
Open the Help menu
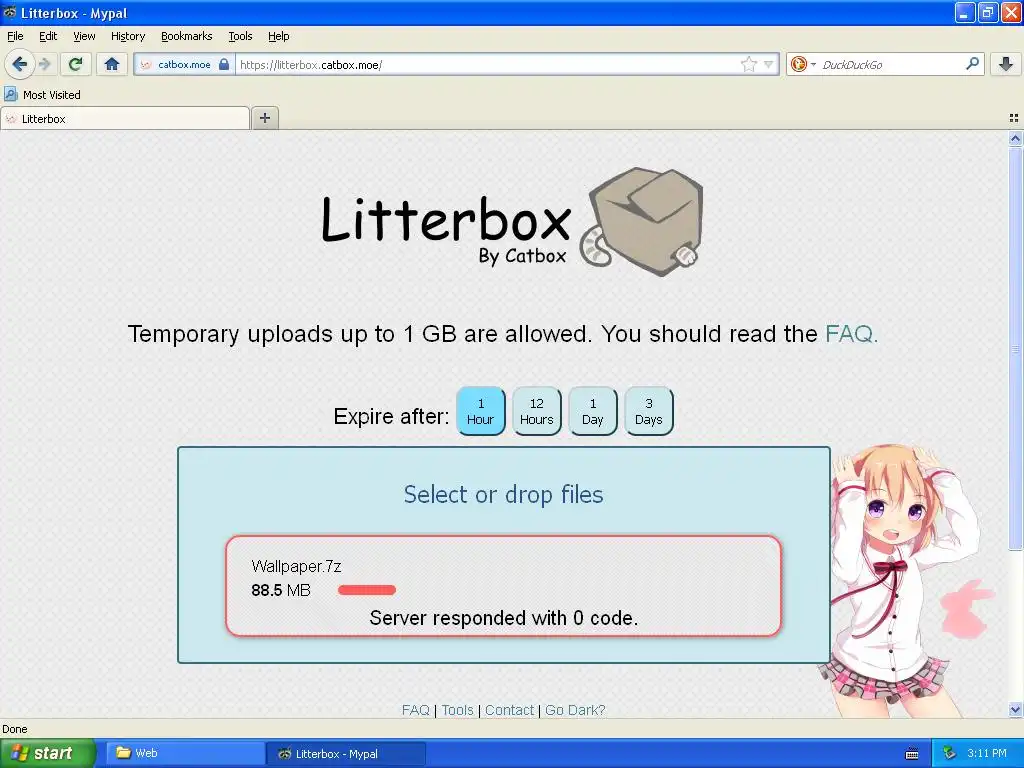pyautogui.click(x=279, y=36)
